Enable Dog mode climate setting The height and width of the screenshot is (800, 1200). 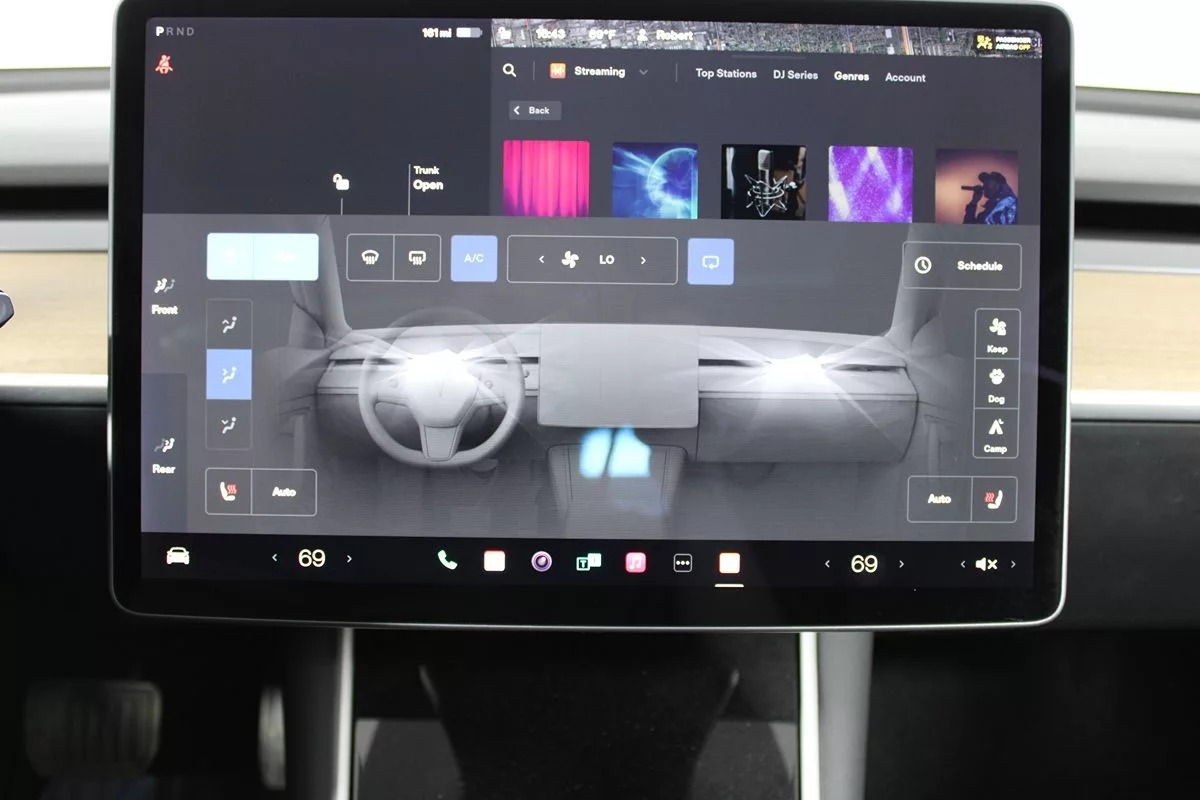tap(996, 383)
